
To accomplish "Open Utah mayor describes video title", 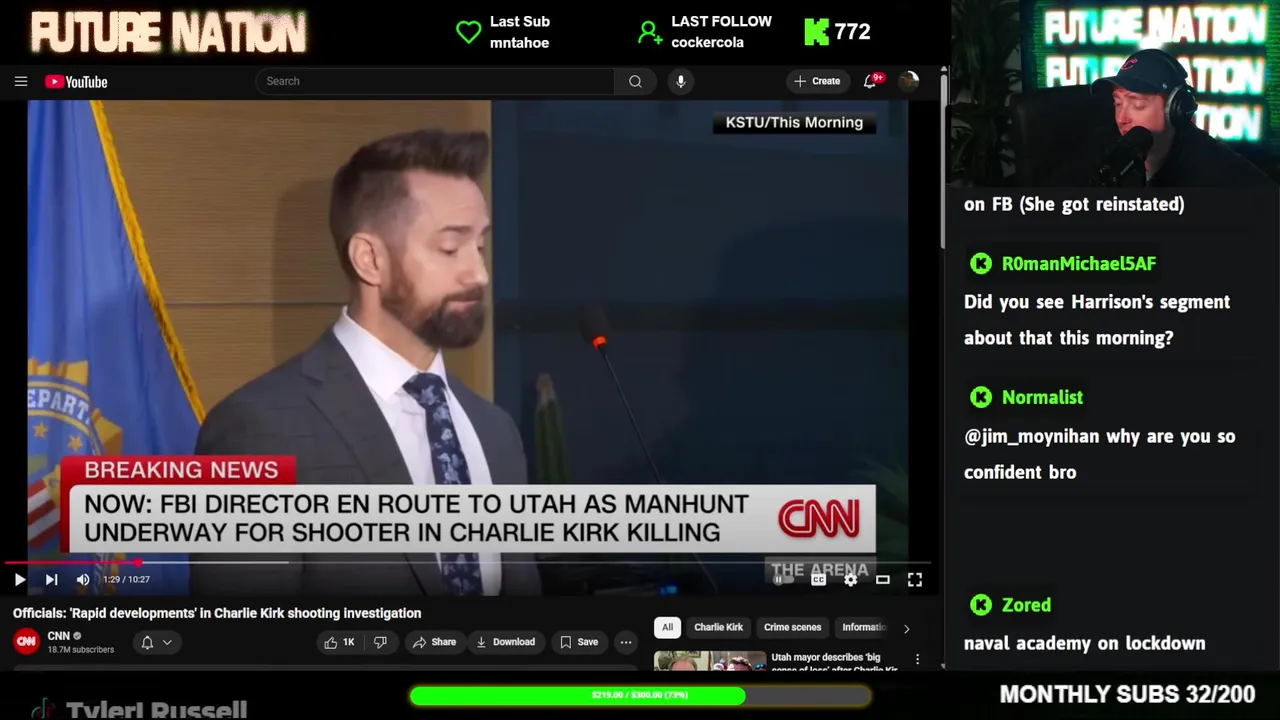I will coord(834,662).
